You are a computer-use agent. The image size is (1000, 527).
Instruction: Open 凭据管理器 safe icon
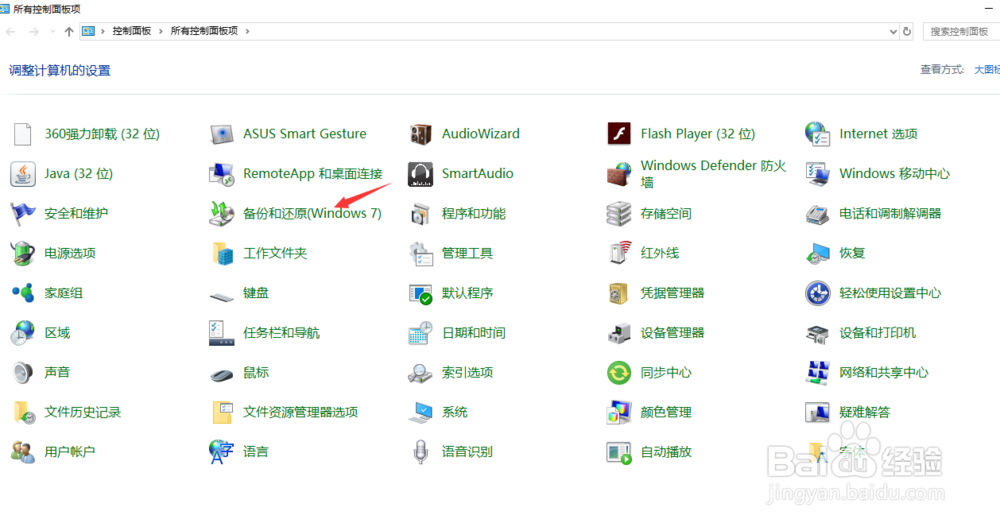coord(619,293)
